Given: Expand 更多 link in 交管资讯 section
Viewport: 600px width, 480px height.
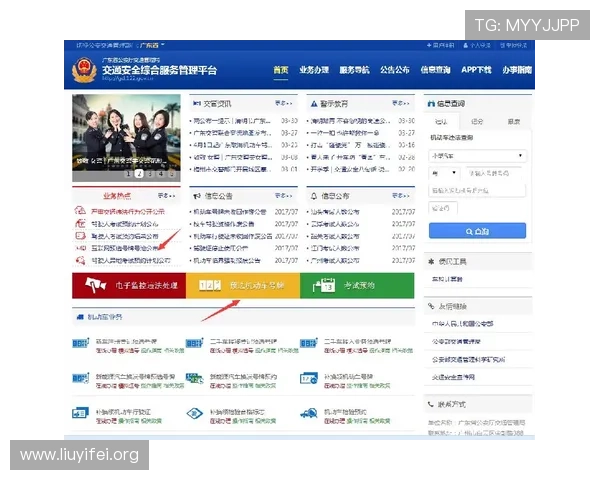Looking at the screenshot, I should (284, 103).
